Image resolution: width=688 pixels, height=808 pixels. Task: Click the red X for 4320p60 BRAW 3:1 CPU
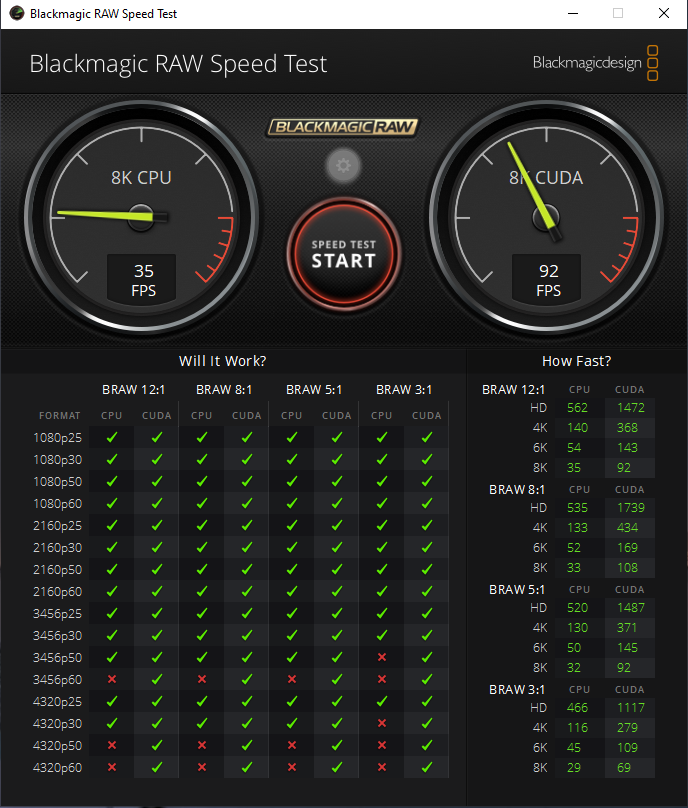pos(382,767)
